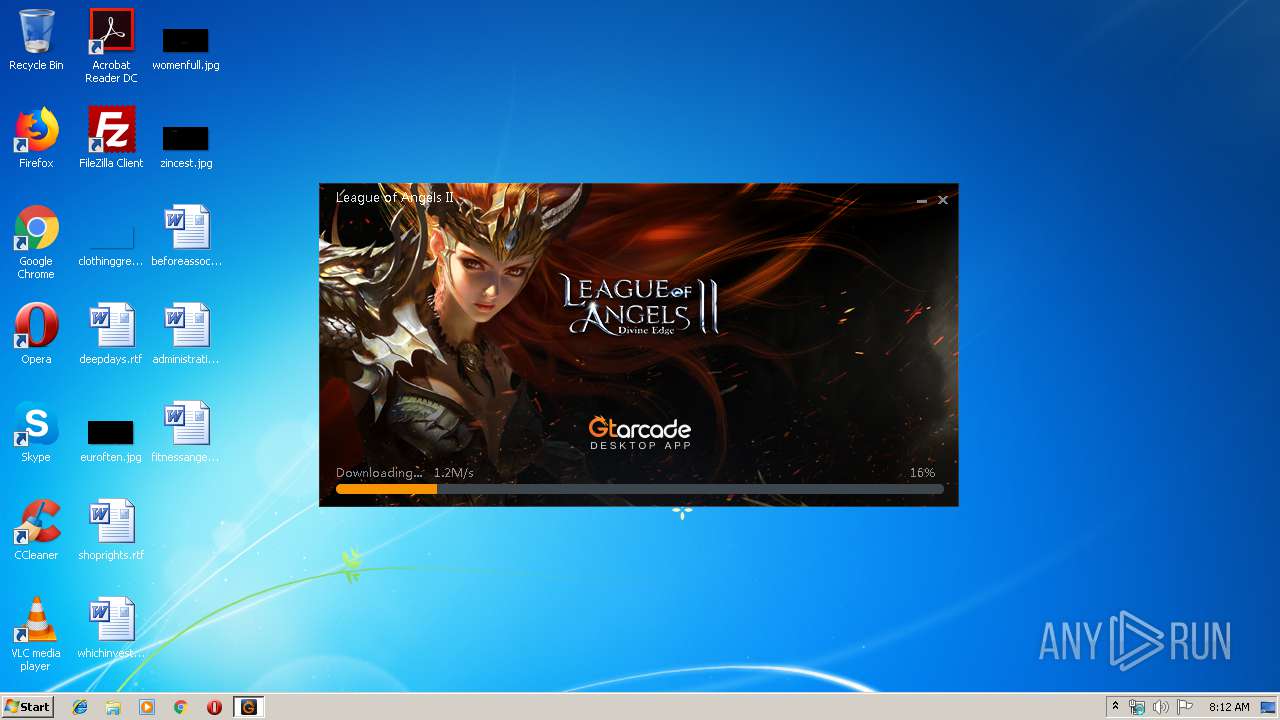Select euroften.jpg desktop file
Screen dimensions: 1280x720
pos(111,440)
